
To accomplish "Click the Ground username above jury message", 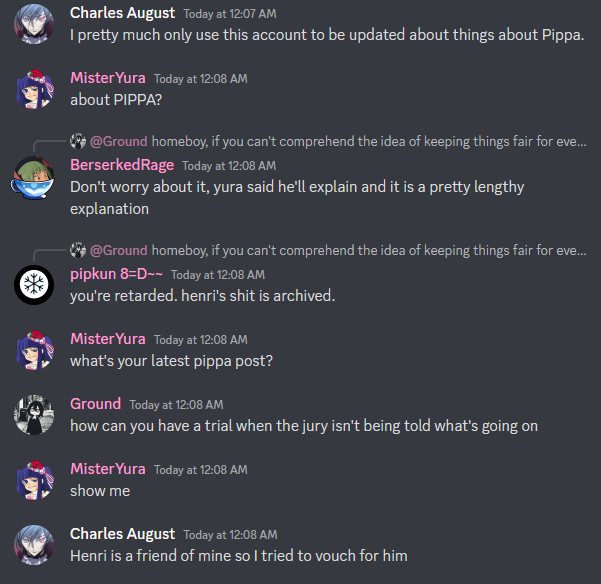I will (95, 404).
